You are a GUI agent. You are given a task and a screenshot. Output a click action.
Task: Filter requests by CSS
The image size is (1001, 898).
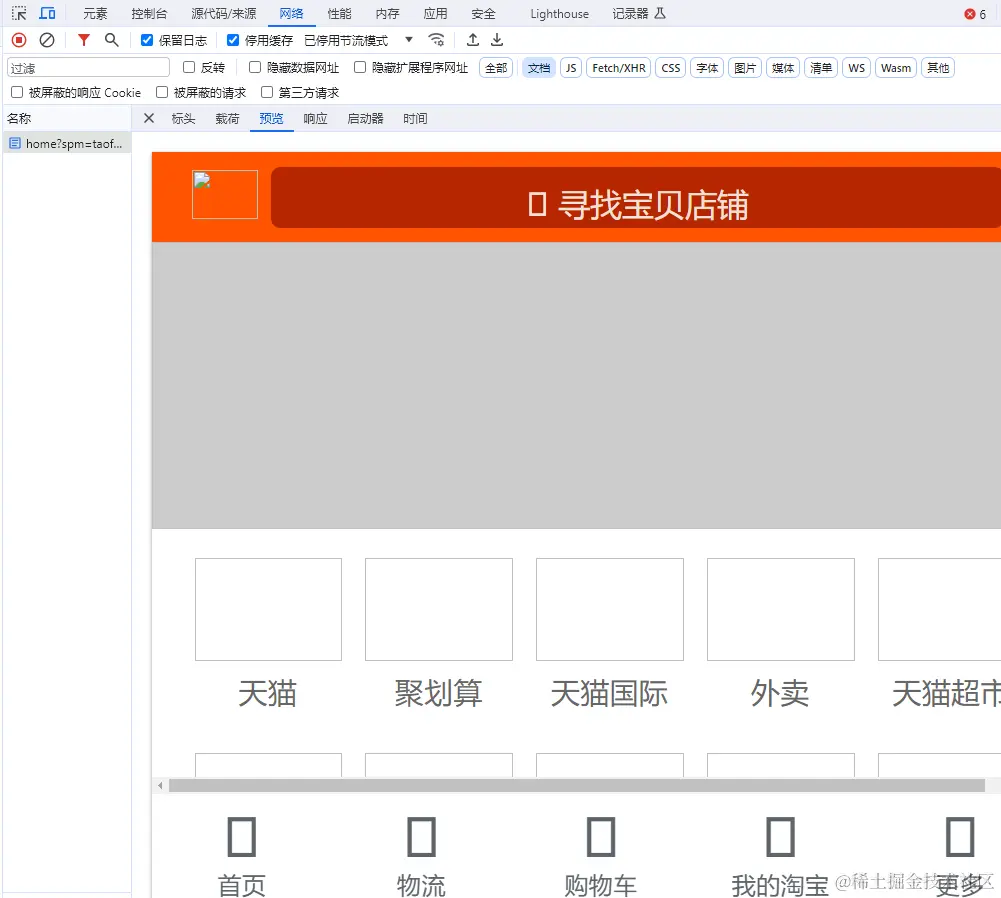pyautogui.click(x=670, y=68)
